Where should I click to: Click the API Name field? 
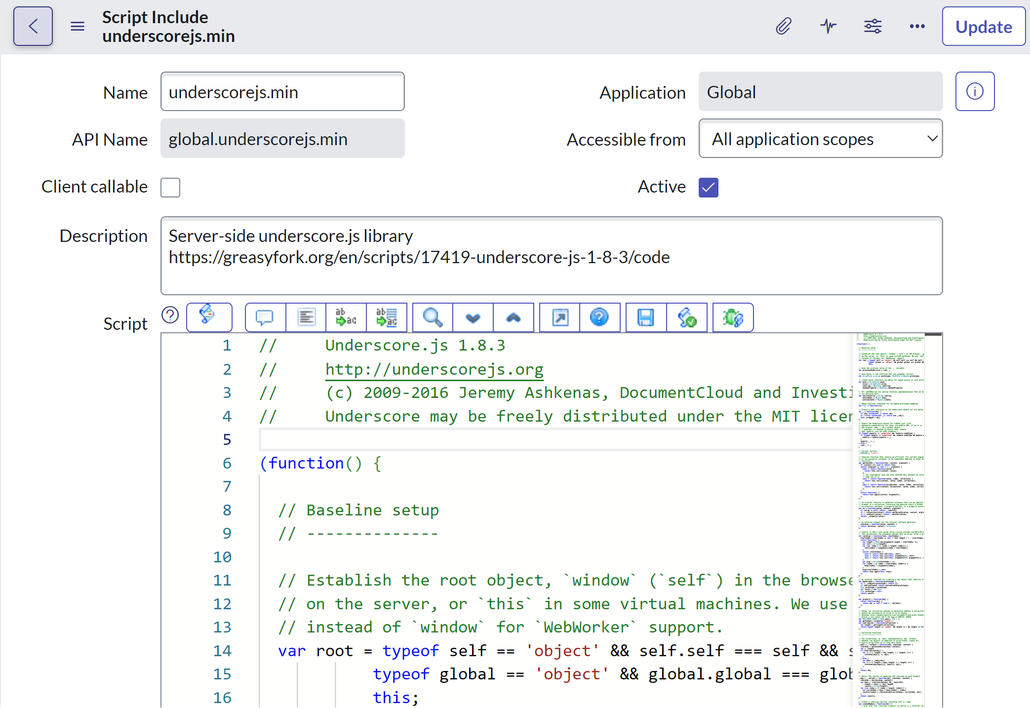click(x=282, y=139)
